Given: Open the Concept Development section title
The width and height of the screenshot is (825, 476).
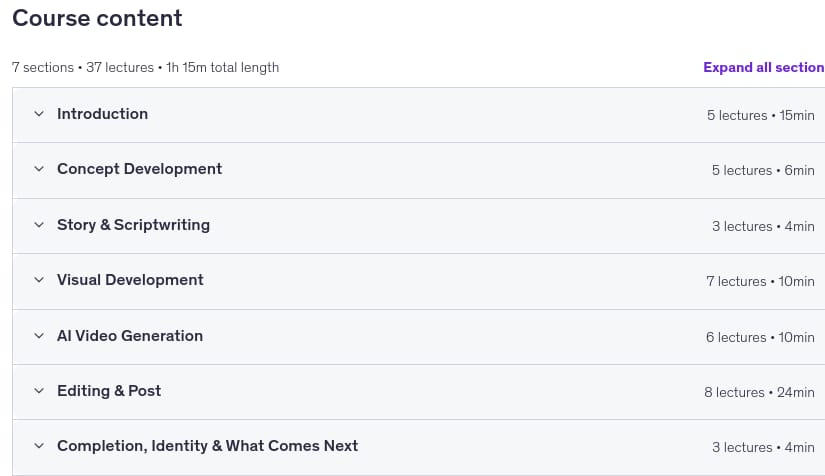Looking at the screenshot, I should (139, 169).
